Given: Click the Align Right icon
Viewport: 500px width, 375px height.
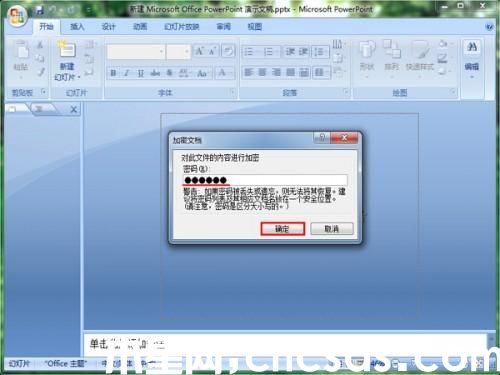Looking at the screenshot, I should [x=276, y=72].
